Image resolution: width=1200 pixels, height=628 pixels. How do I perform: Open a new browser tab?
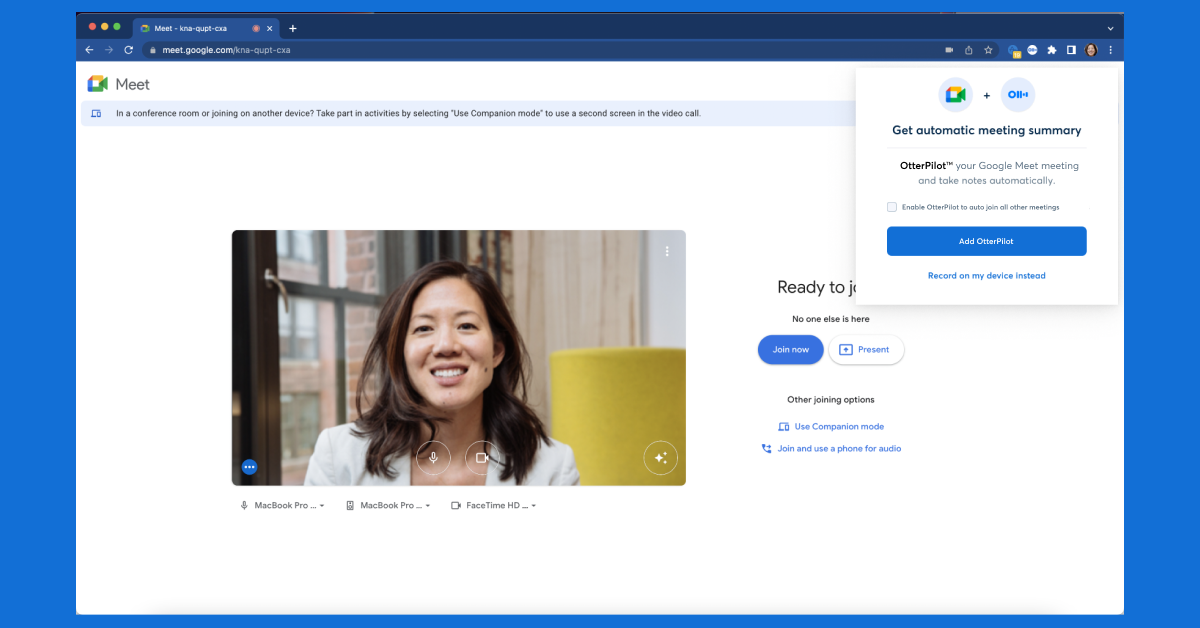tap(293, 28)
